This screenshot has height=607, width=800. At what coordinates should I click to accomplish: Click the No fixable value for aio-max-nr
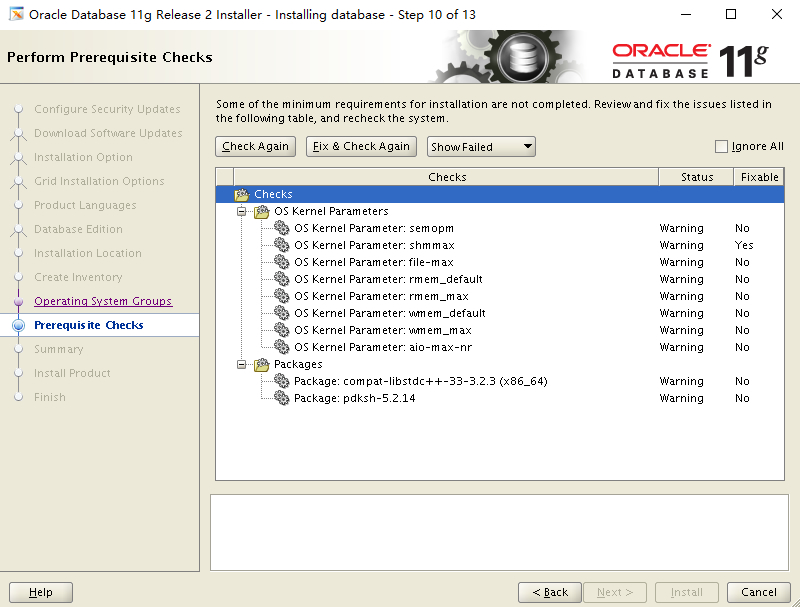(742, 347)
